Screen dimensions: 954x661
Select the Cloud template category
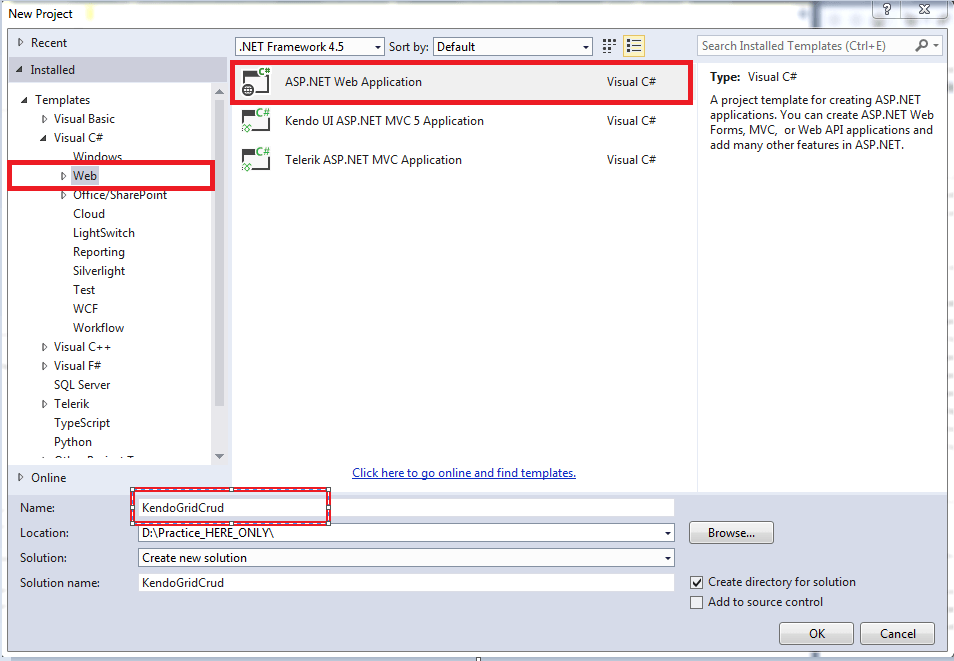click(x=89, y=214)
